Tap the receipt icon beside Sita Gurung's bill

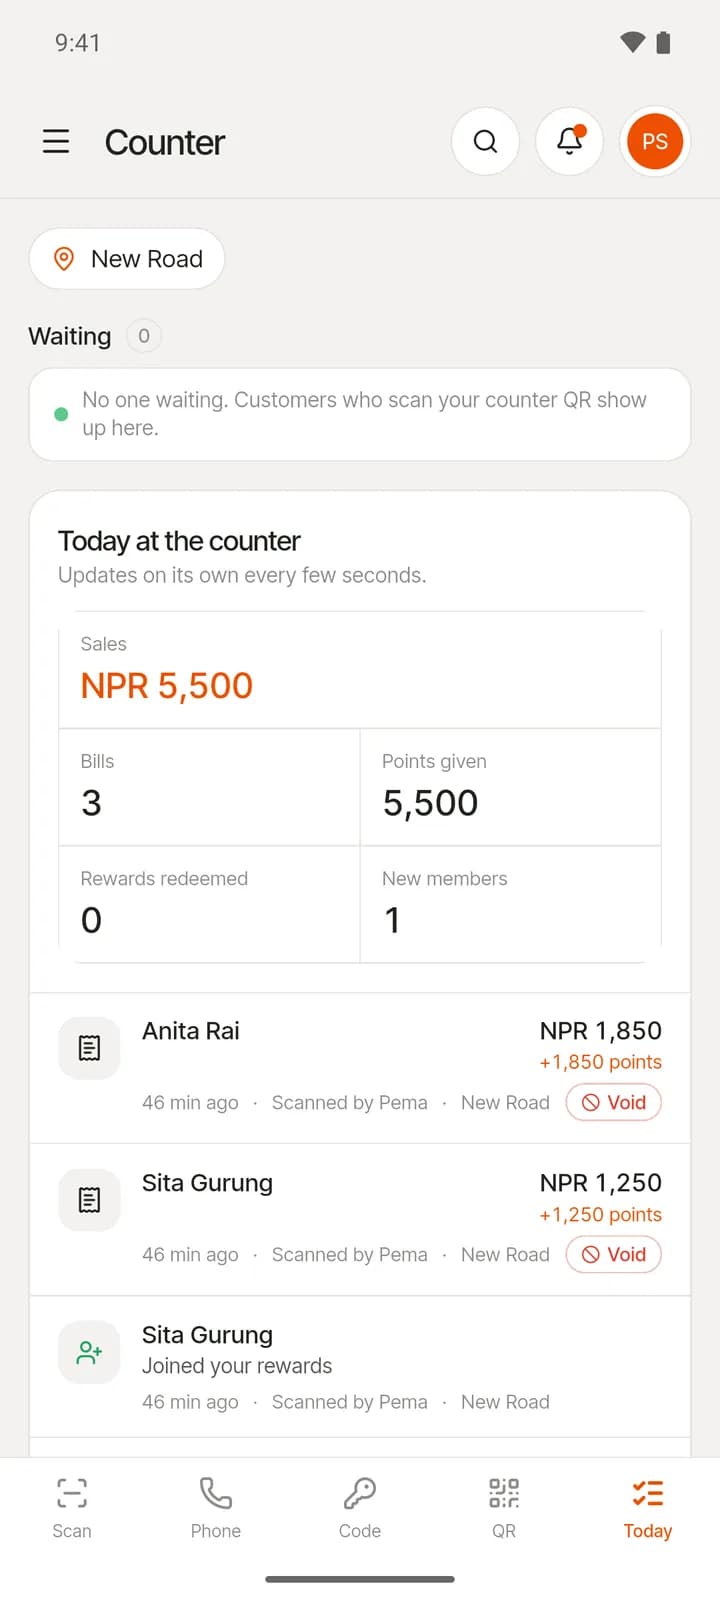89,1200
